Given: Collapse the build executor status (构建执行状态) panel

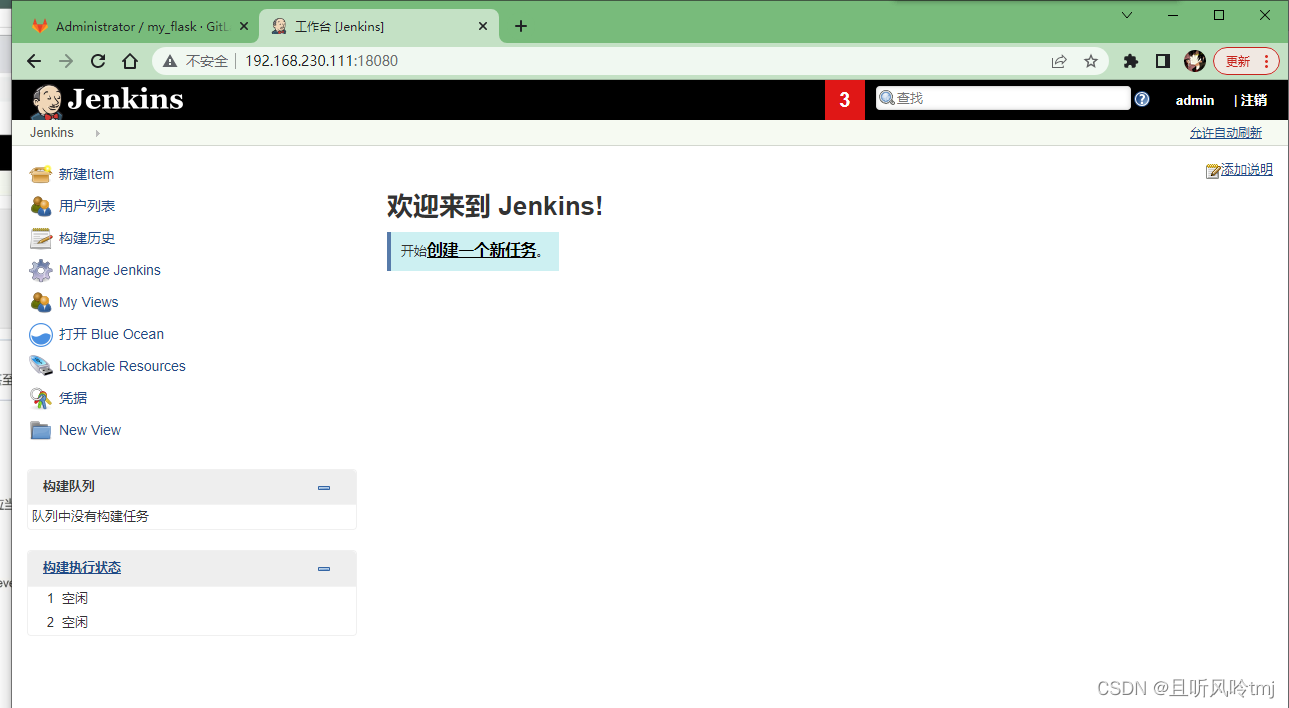Looking at the screenshot, I should click(324, 569).
